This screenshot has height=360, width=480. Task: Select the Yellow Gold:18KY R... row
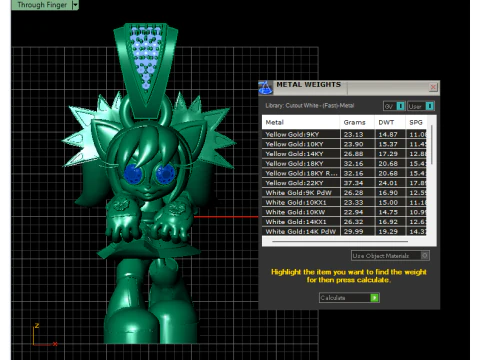(x=344, y=173)
